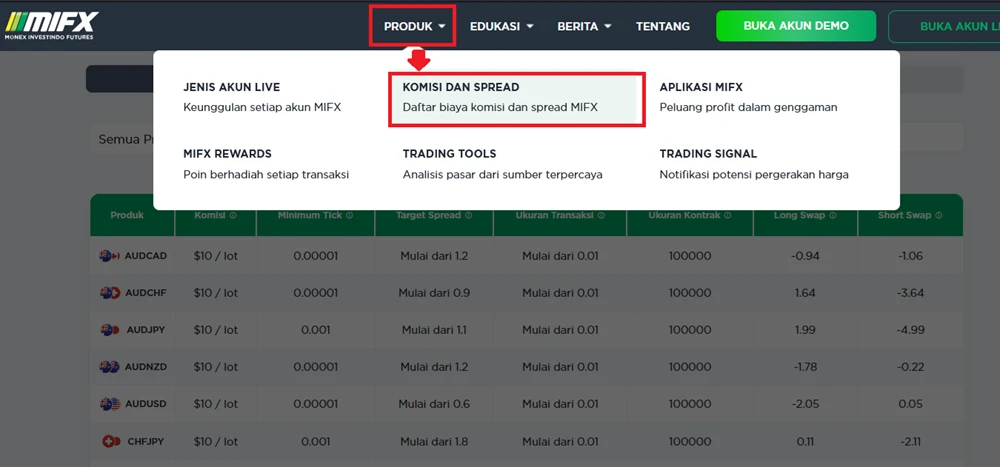Click the CHFJPY product name
Viewport: 1000px width, 467px height.
pos(145,441)
